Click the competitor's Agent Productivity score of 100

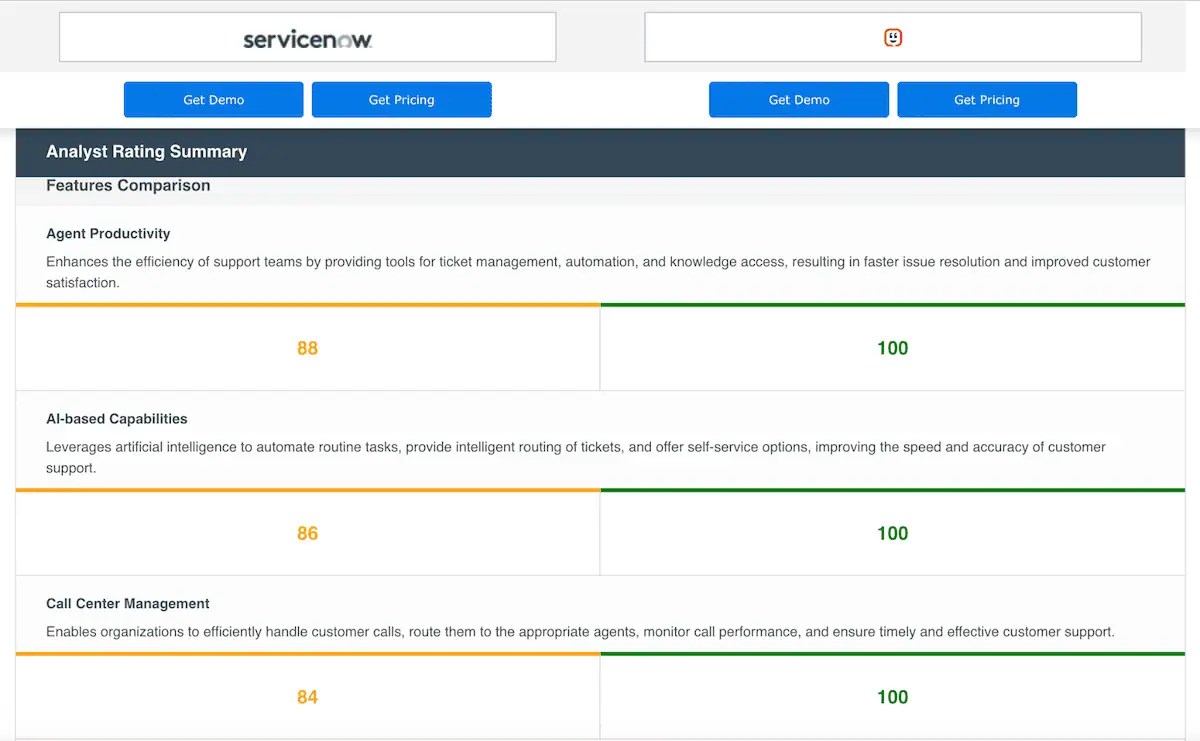[x=892, y=347]
